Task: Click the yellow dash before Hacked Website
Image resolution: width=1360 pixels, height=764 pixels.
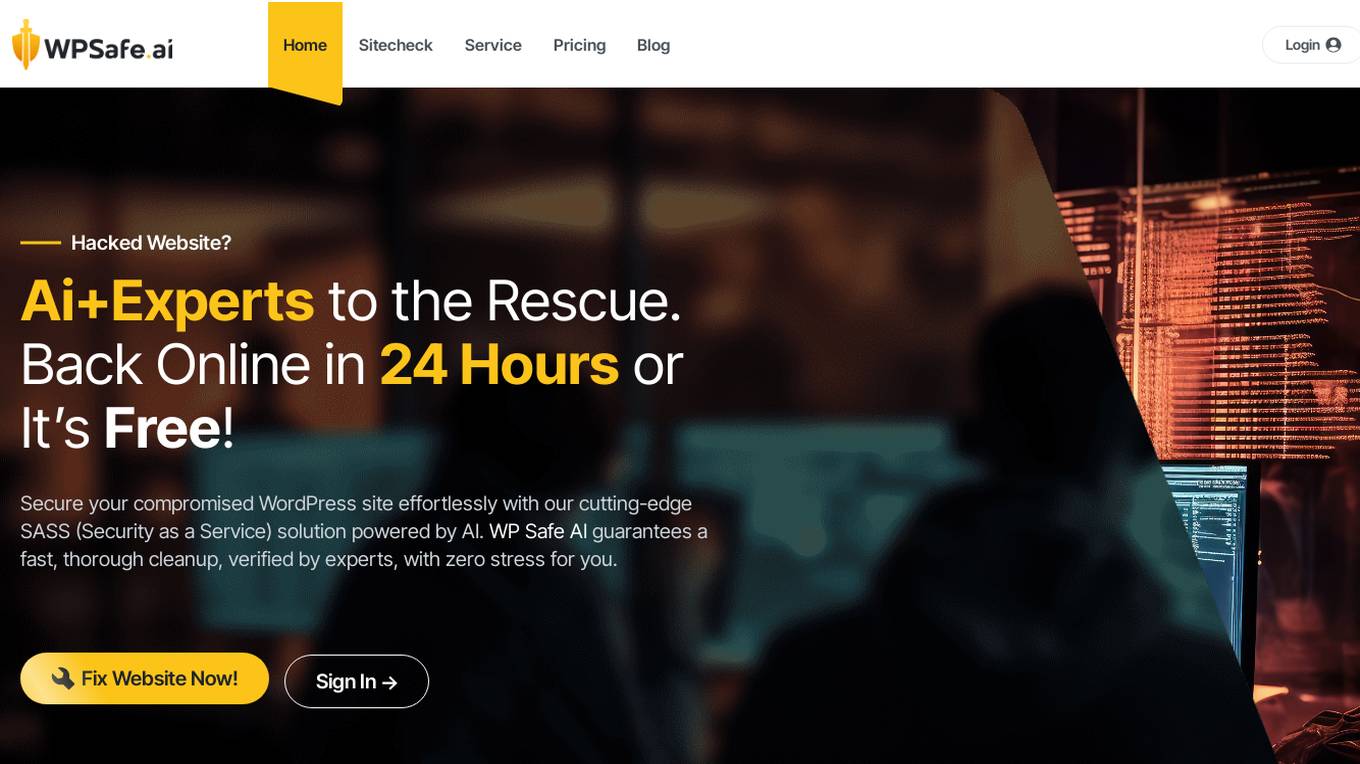Action: (41, 242)
